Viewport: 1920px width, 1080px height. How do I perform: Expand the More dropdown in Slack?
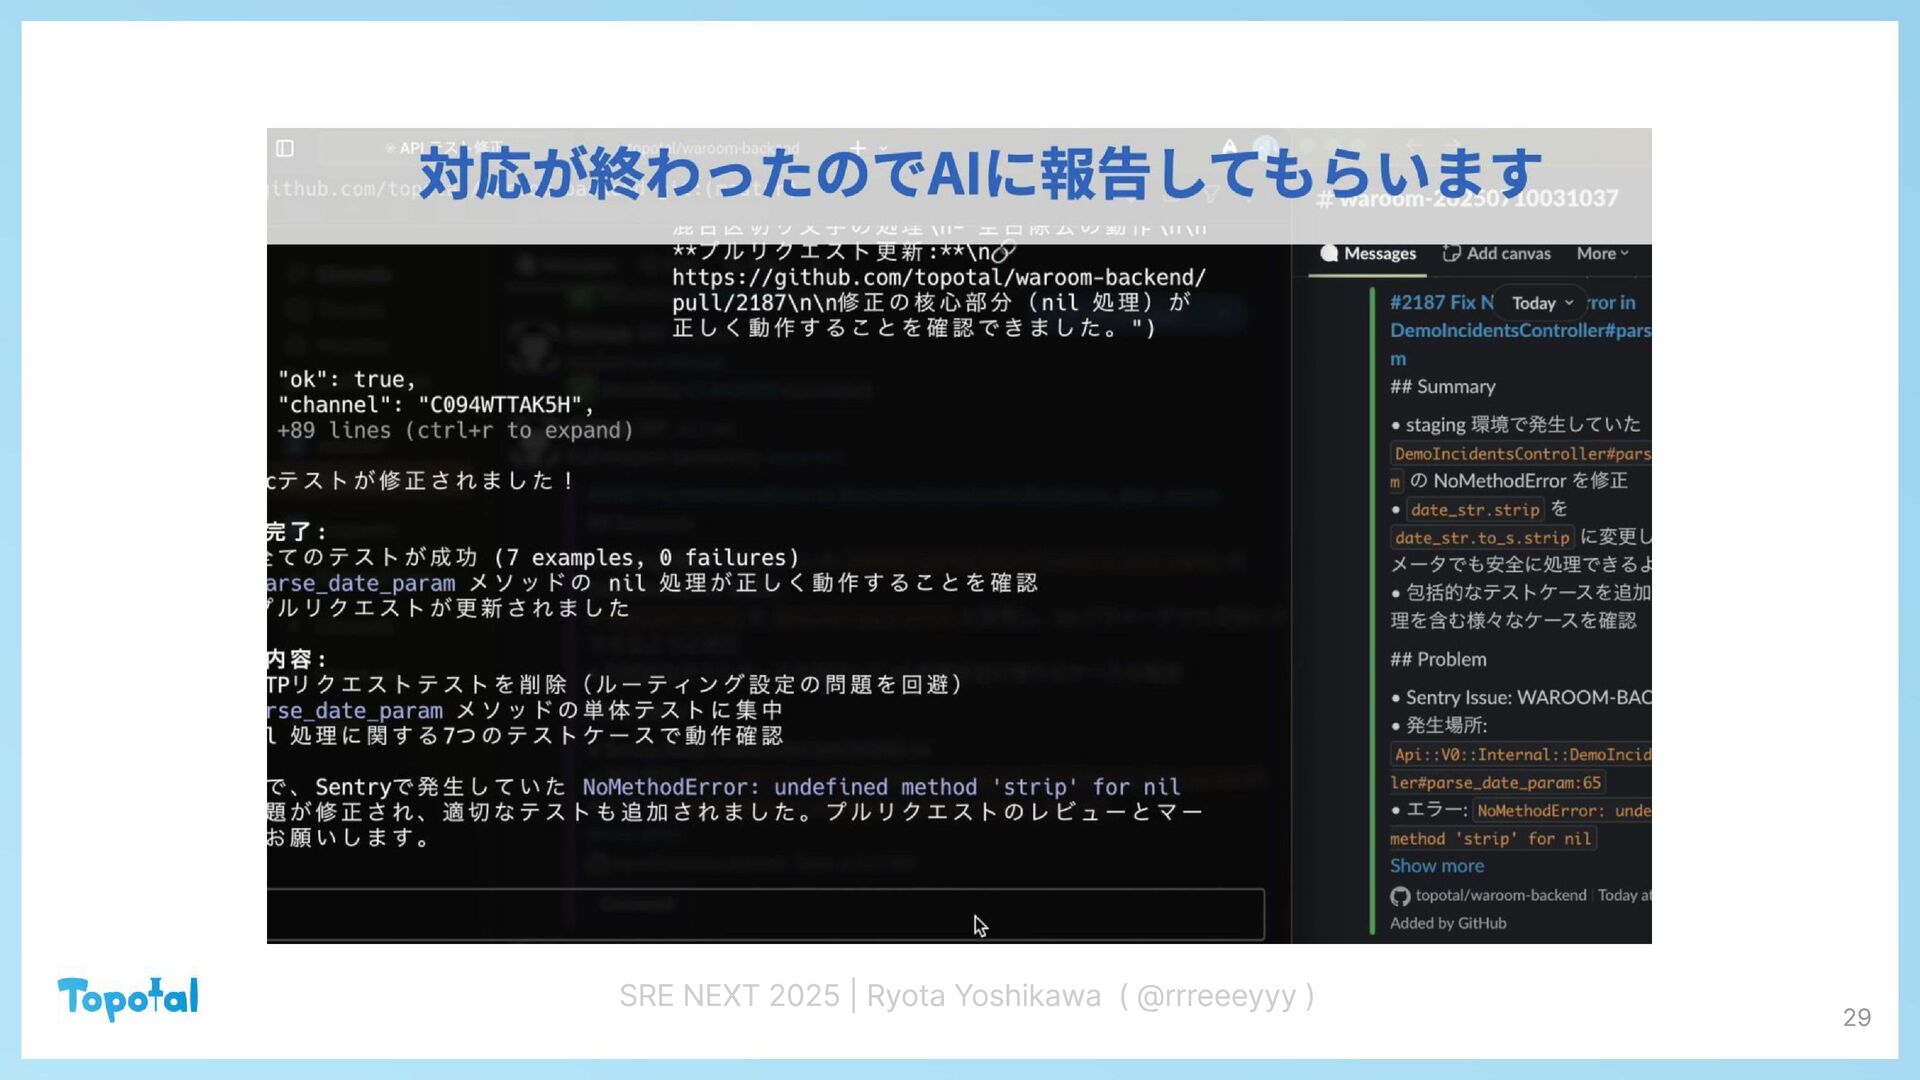click(x=1602, y=254)
